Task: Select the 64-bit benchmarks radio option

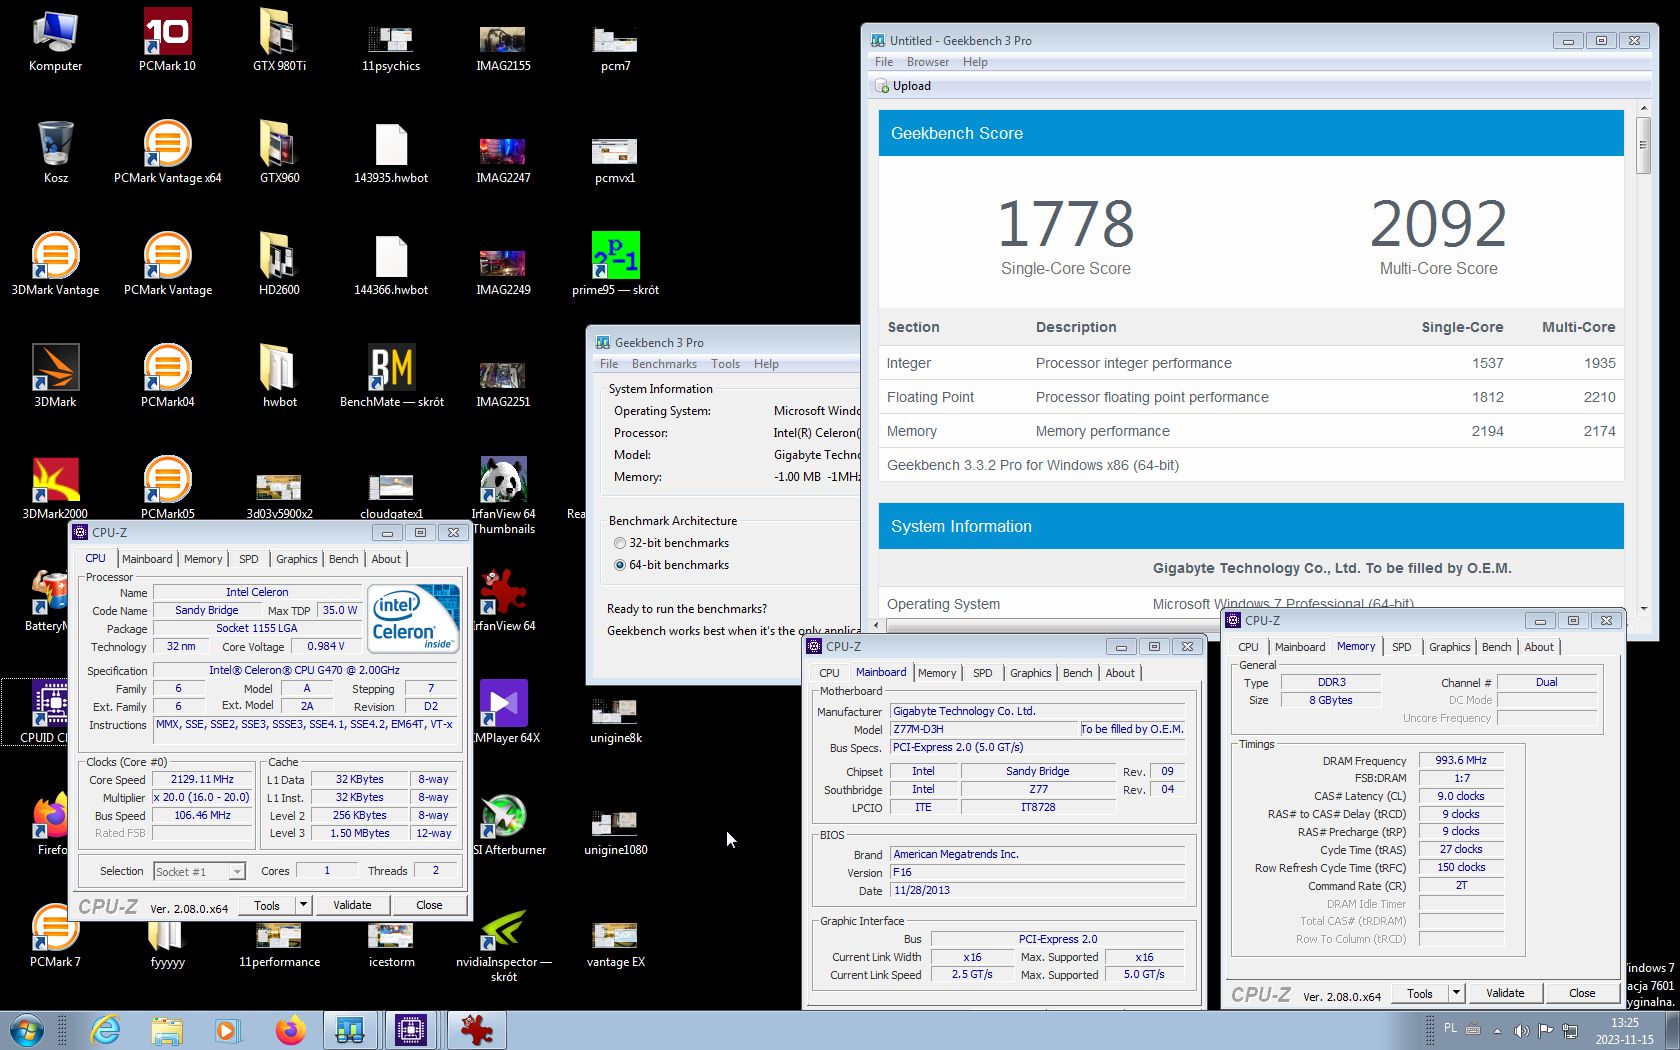Action: point(620,565)
